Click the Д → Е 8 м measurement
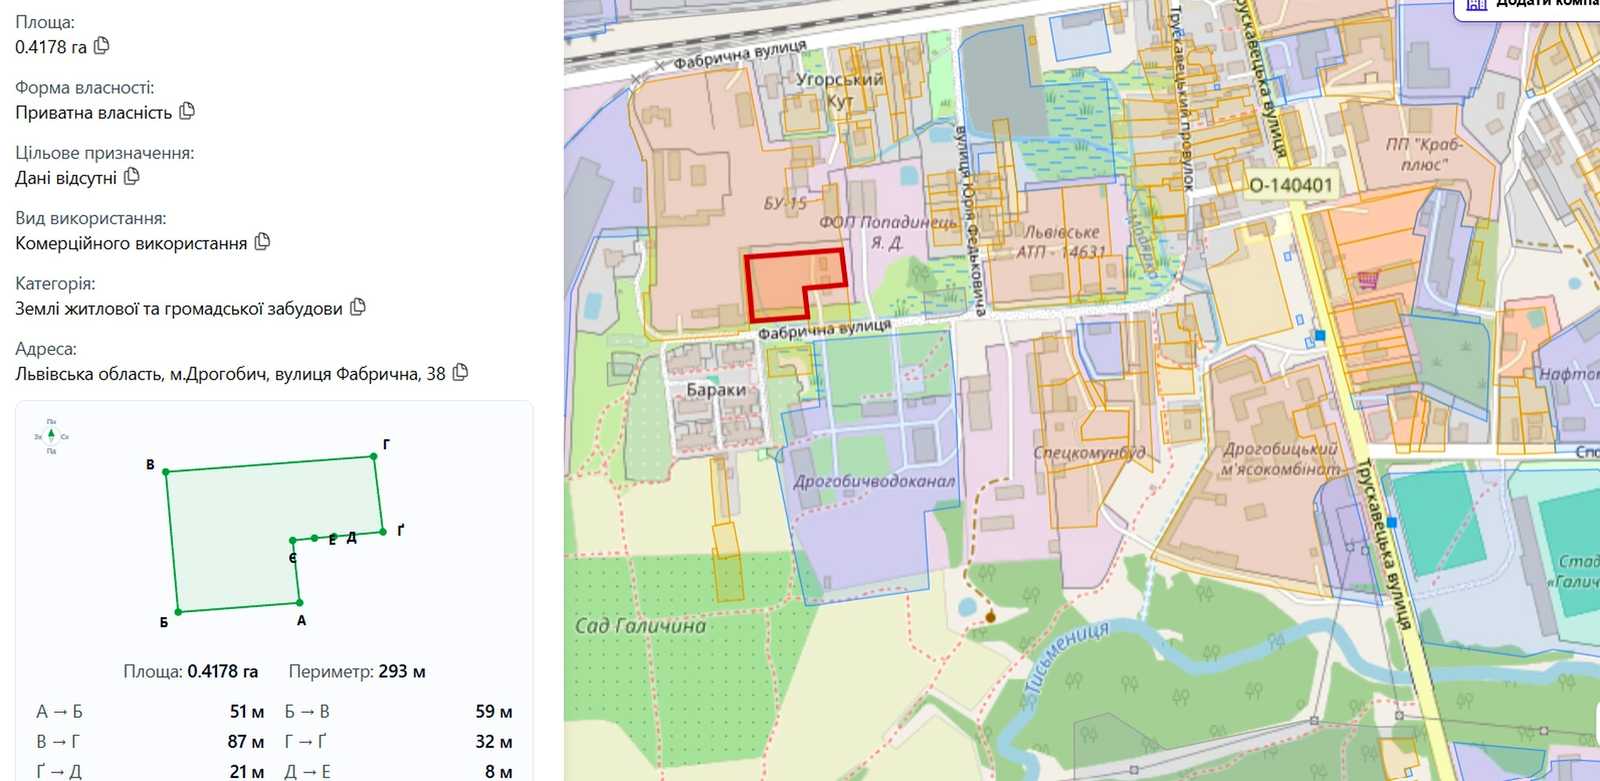The image size is (1600, 781). [x=398, y=772]
